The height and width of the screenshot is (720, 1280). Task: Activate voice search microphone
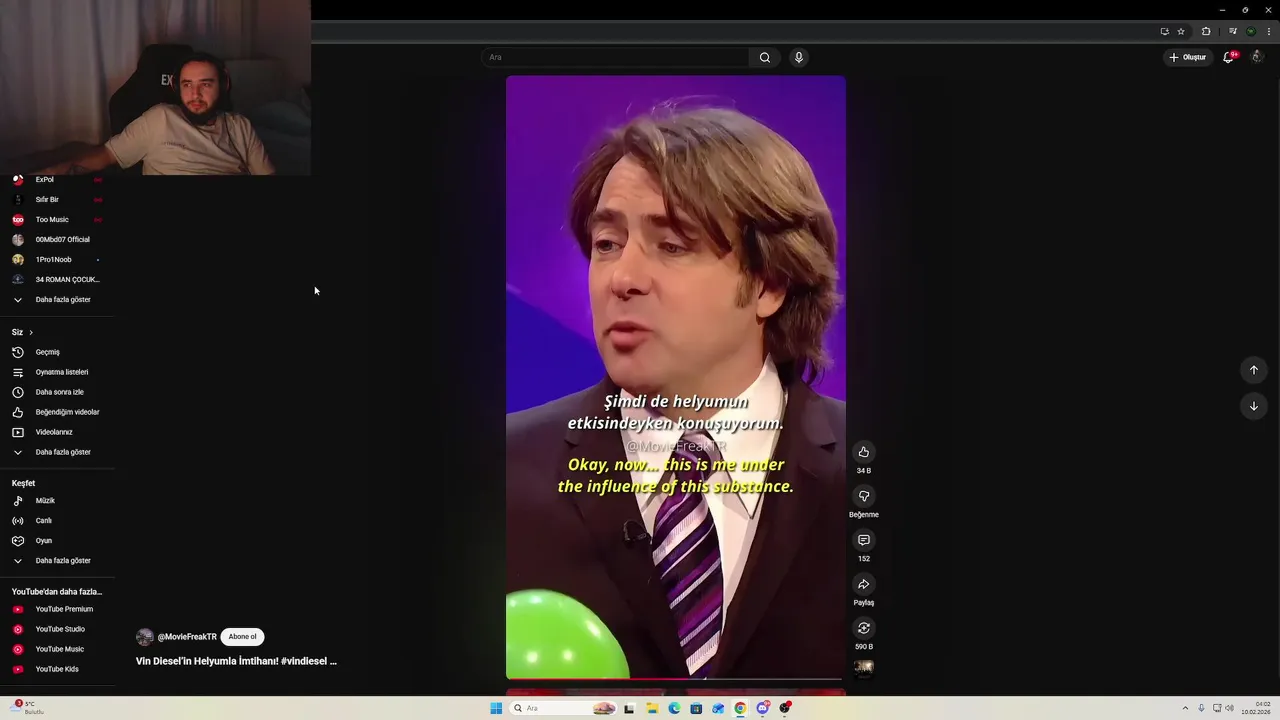(798, 57)
